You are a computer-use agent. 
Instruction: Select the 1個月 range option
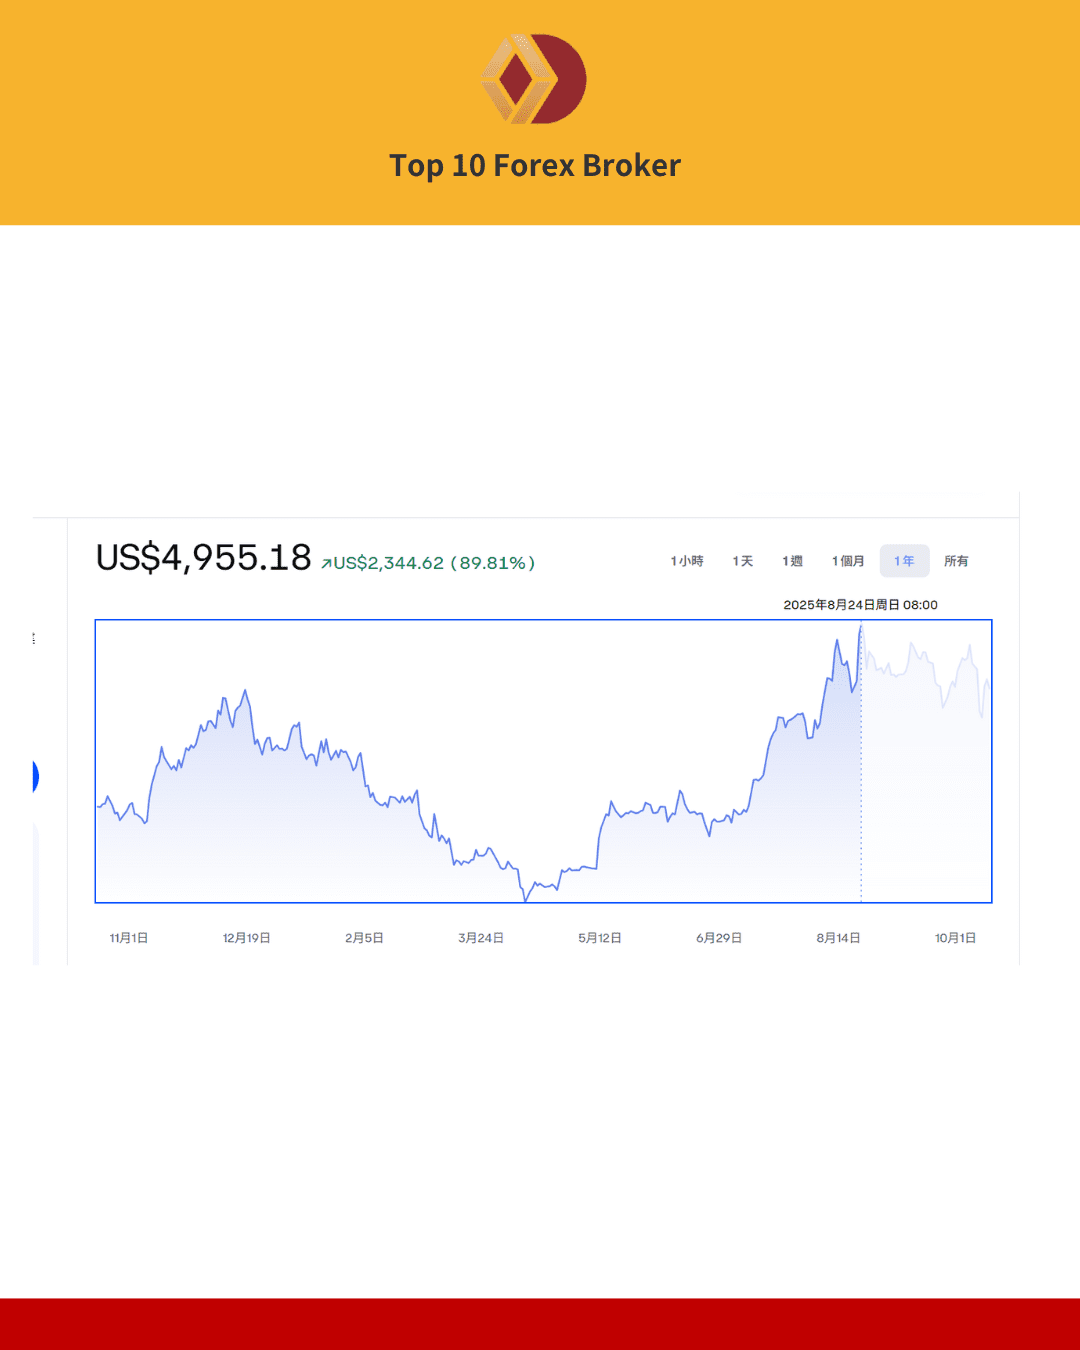click(x=848, y=561)
